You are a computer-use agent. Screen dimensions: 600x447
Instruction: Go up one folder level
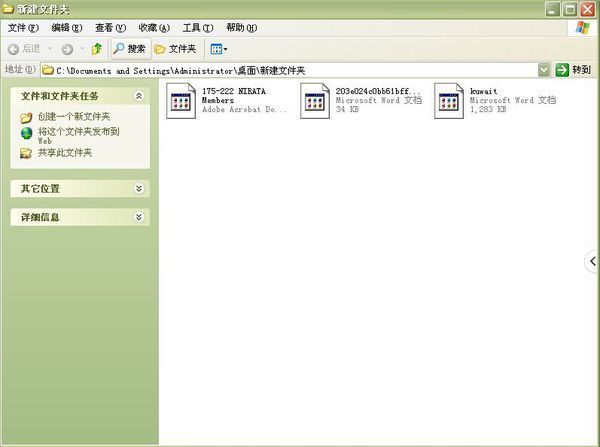[x=97, y=49]
